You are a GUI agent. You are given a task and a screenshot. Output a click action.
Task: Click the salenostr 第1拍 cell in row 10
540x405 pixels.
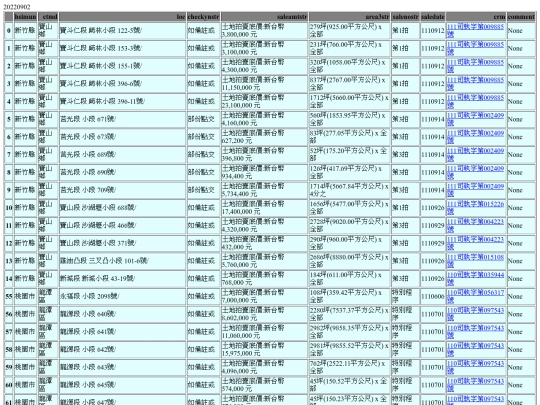[x=405, y=208]
